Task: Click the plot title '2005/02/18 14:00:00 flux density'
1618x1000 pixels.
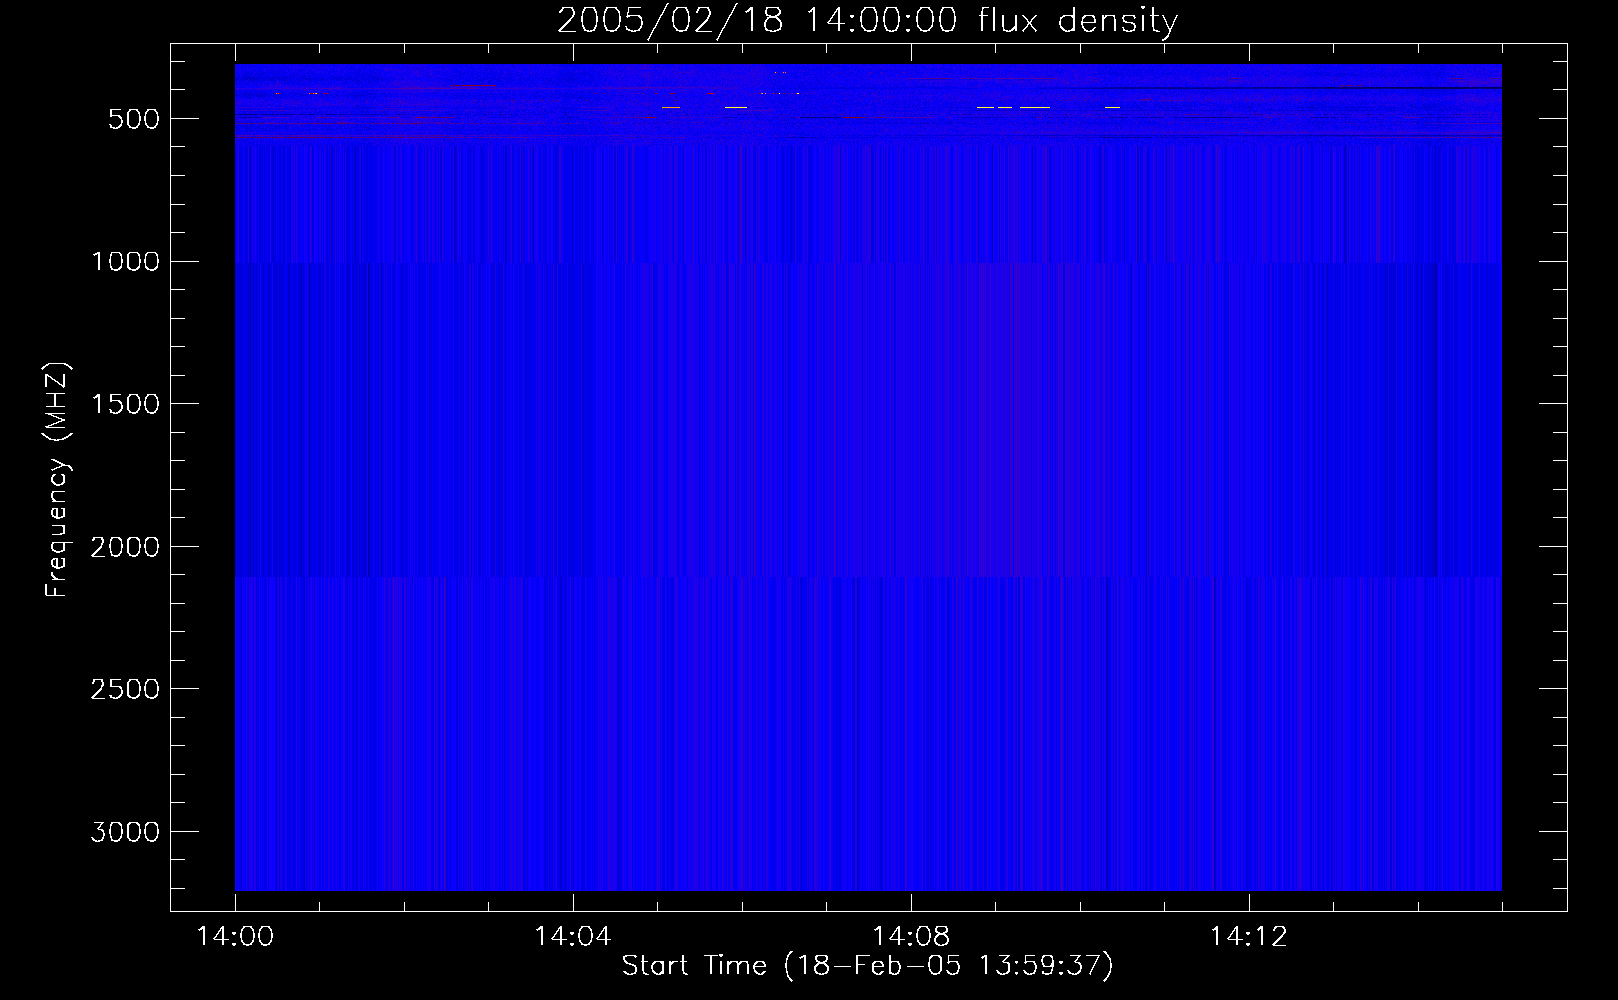Action: click(x=867, y=21)
